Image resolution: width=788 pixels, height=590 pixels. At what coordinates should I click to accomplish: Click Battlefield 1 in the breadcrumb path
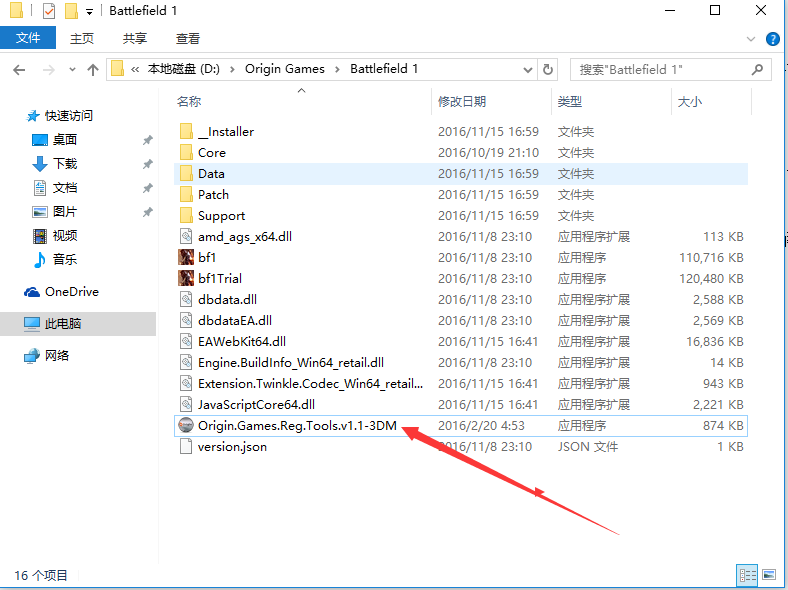click(x=384, y=69)
